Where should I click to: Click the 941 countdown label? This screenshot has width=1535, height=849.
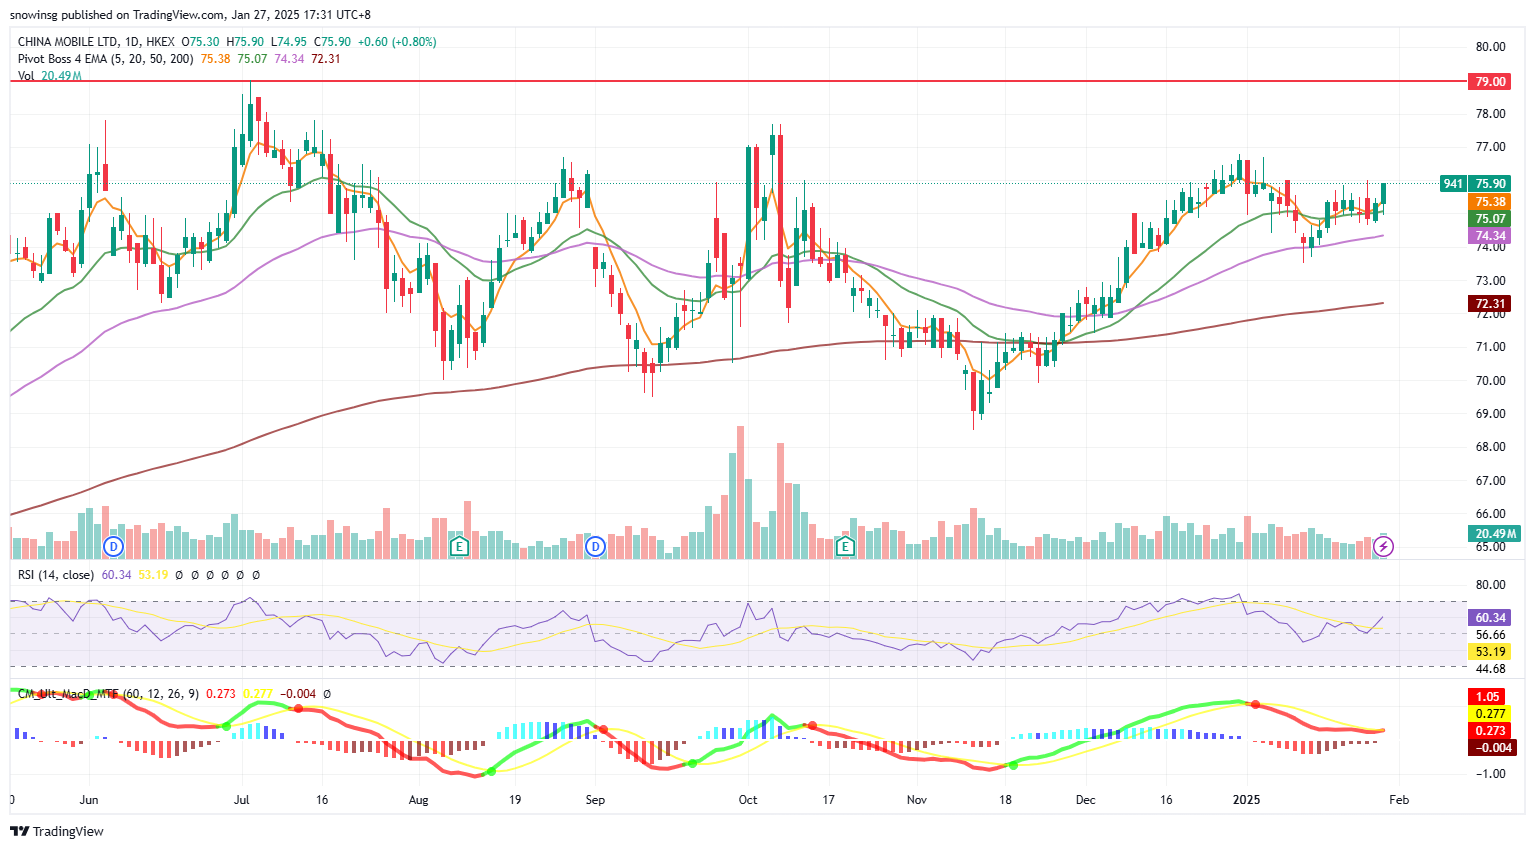[x=1453, y=184]
